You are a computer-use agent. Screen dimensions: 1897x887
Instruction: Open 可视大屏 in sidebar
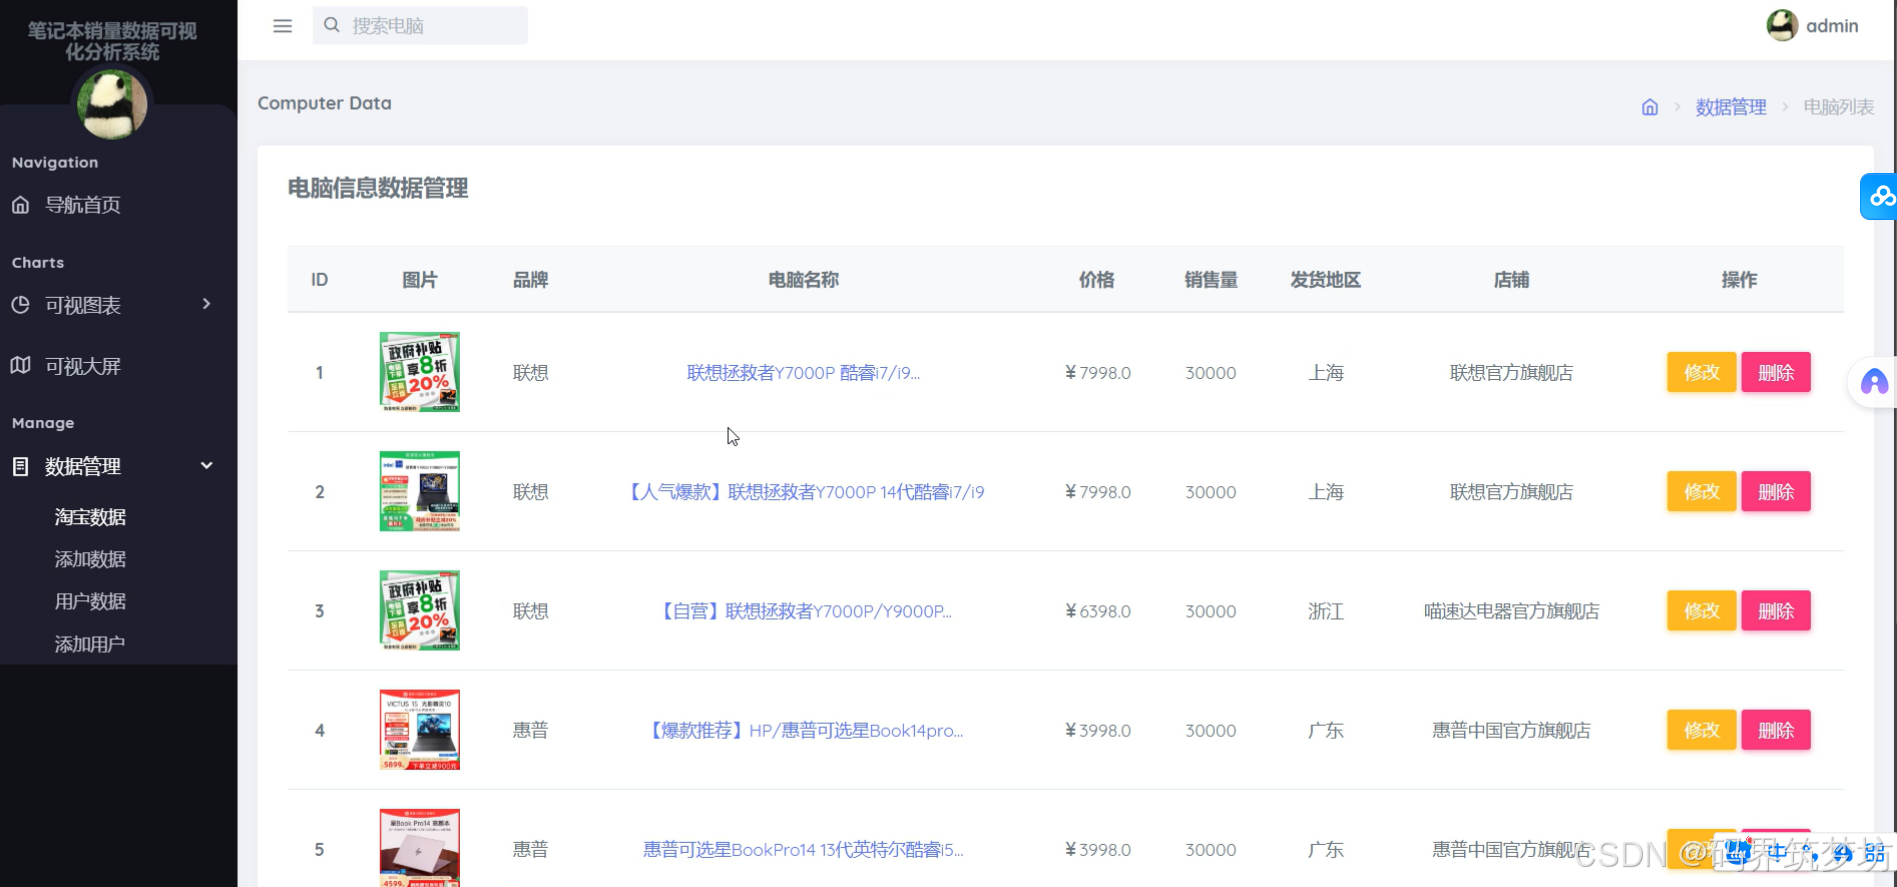[x=83, y=366]
